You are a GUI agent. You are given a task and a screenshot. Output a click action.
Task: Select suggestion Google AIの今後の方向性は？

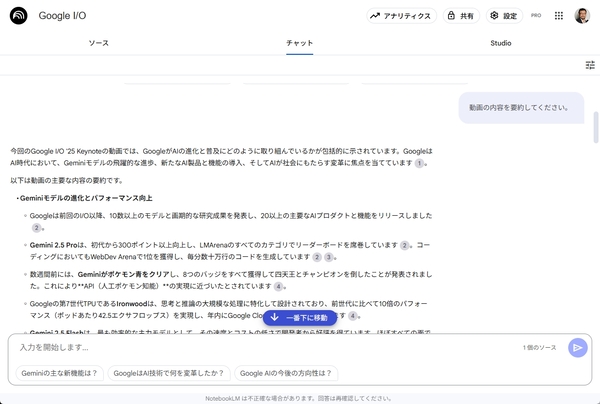coord(286,373)
